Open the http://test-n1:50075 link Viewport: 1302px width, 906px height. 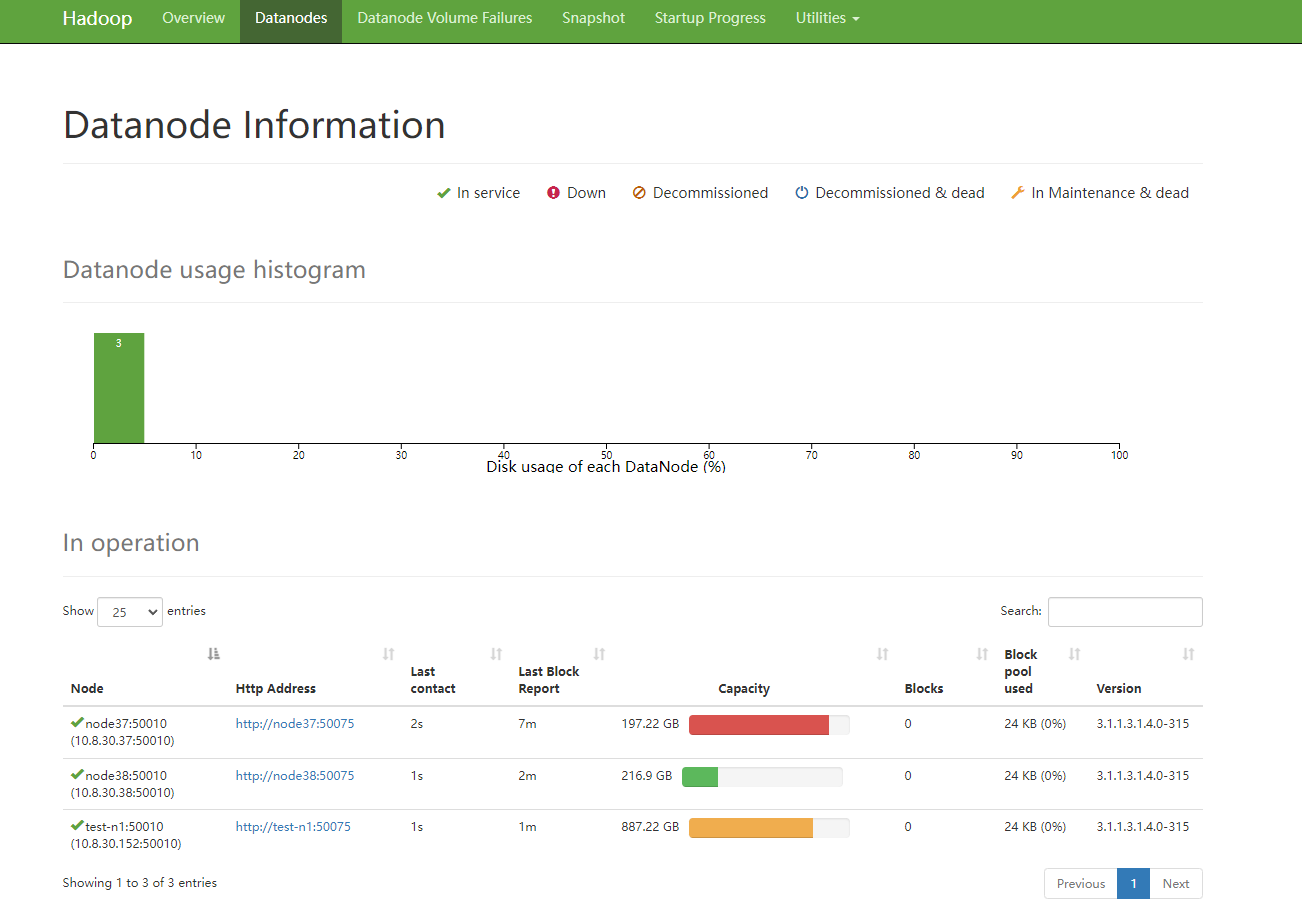[293, 827]
